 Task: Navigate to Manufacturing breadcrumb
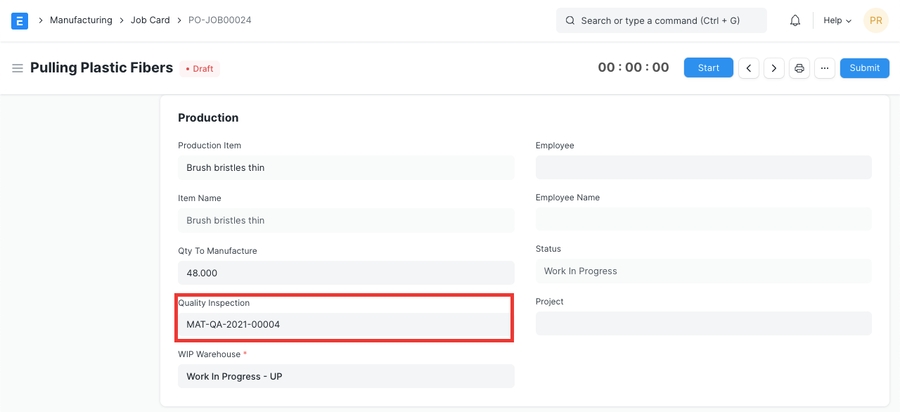click(81, 20)
